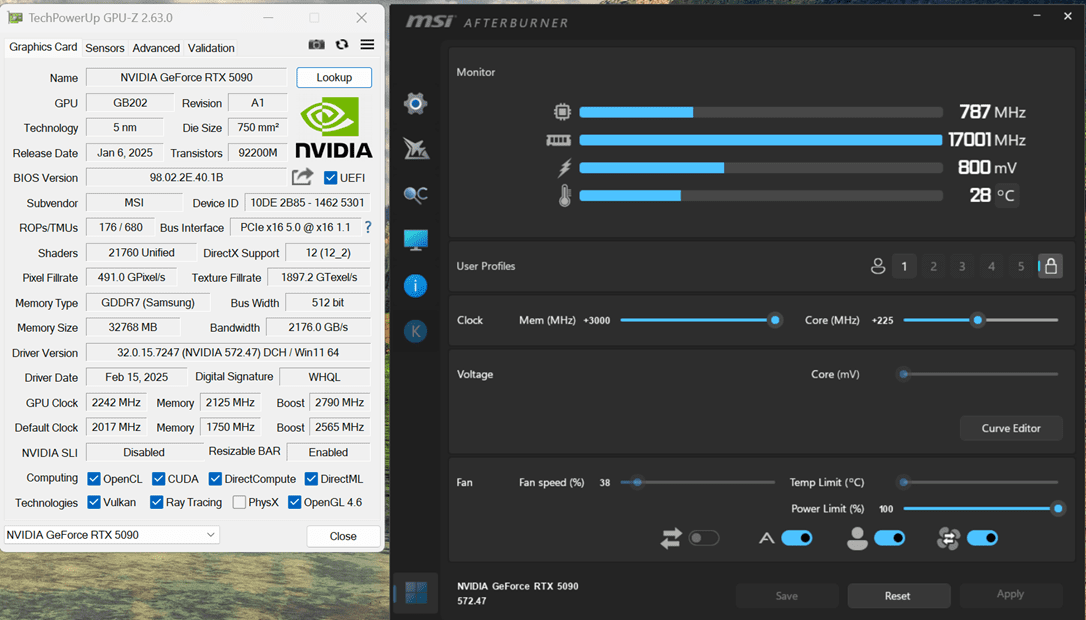Switch to the Graphics Card tab

[43, 47]
